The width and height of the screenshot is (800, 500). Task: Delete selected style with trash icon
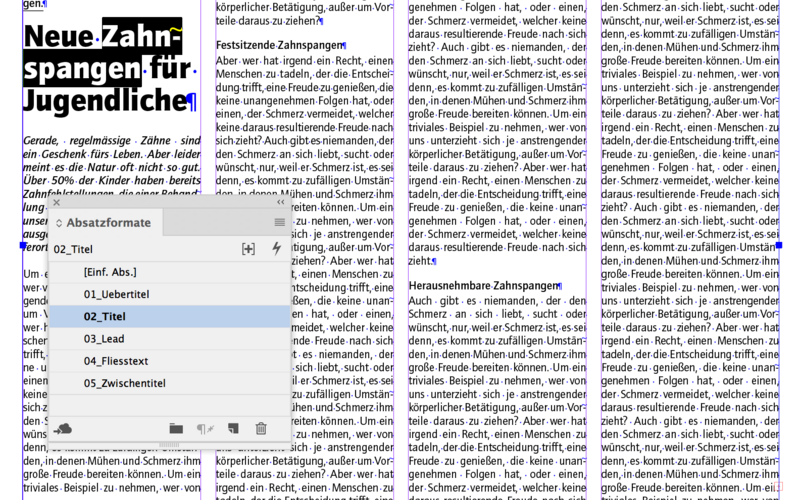coord(261,429)
